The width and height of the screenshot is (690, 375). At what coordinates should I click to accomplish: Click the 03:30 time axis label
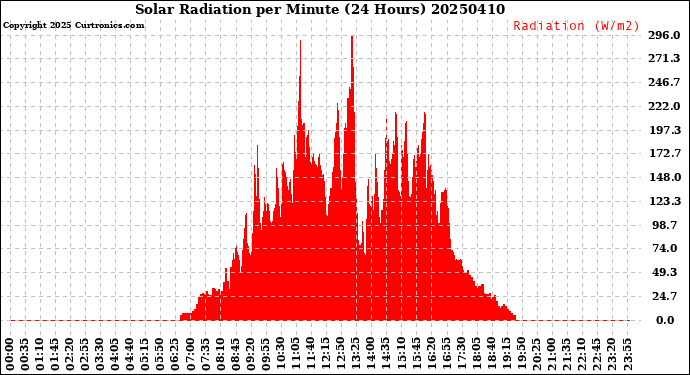click(100, 355)
